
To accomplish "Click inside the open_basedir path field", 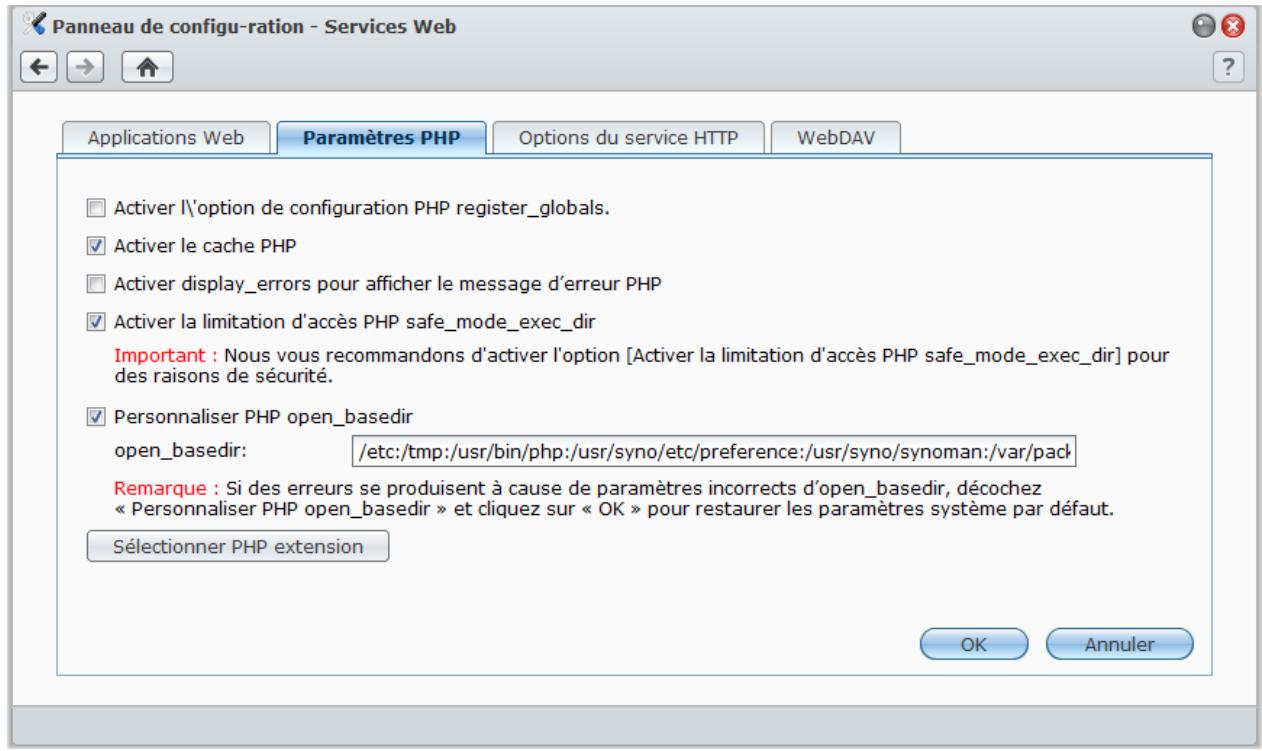I will 715,453.
